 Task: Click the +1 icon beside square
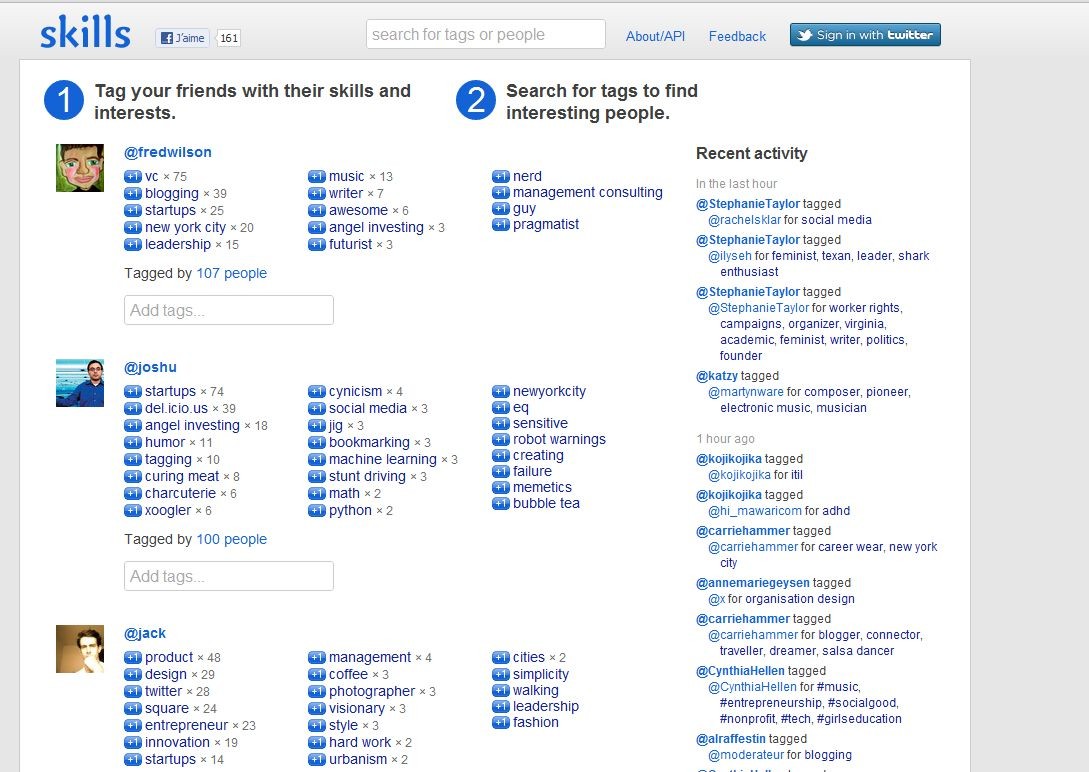(x=133, y=708)
